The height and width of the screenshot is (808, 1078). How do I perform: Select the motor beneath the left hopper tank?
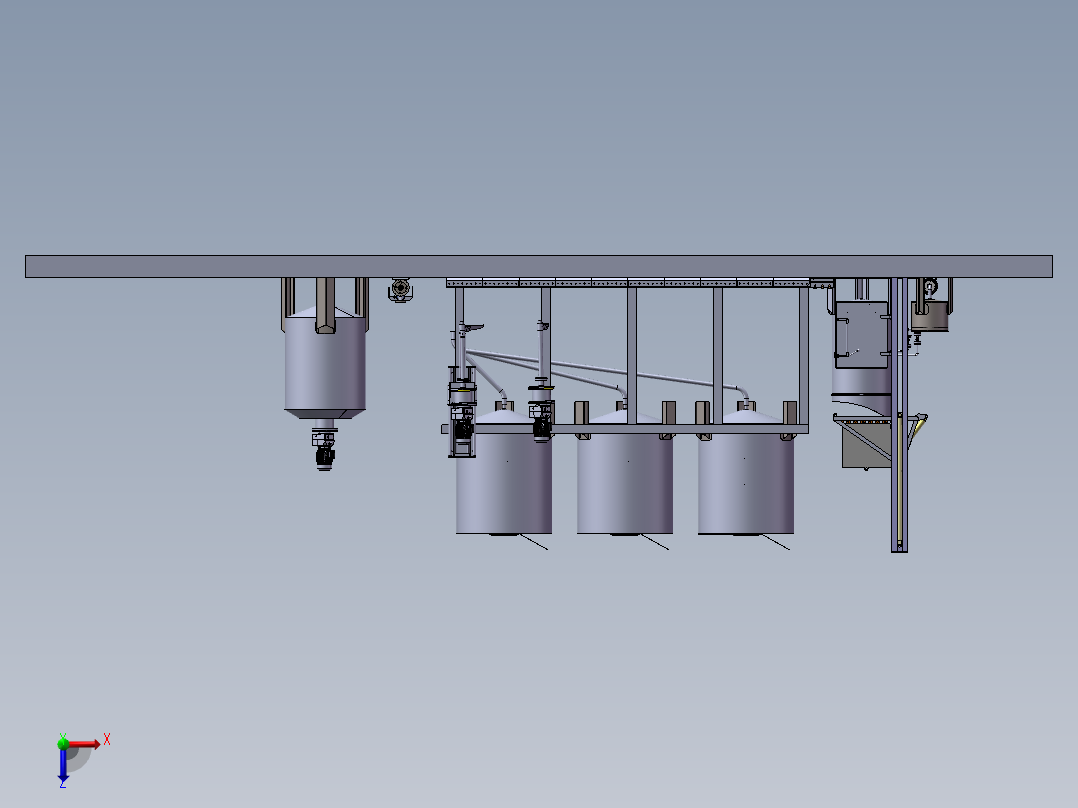tap(324, 455)
